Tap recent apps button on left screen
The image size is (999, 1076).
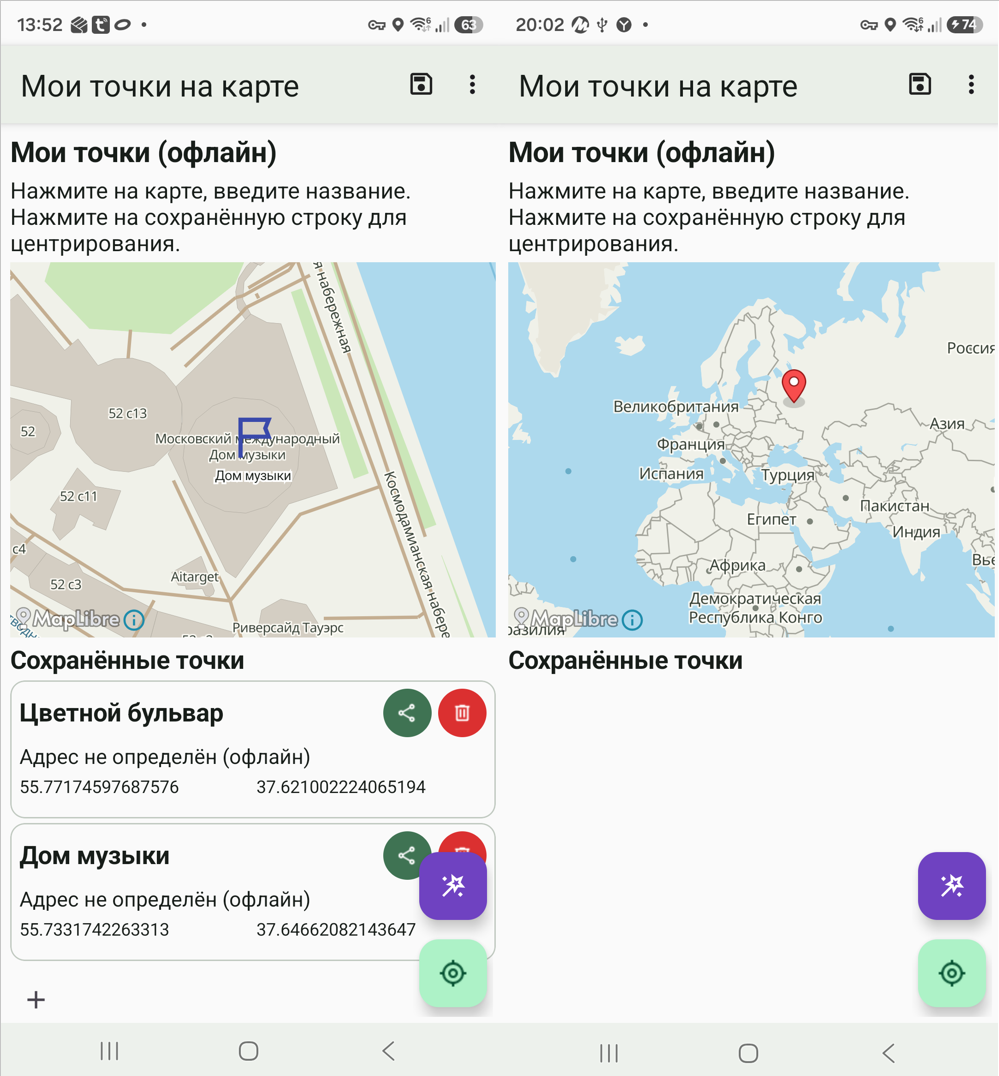tap(109, 1051)
